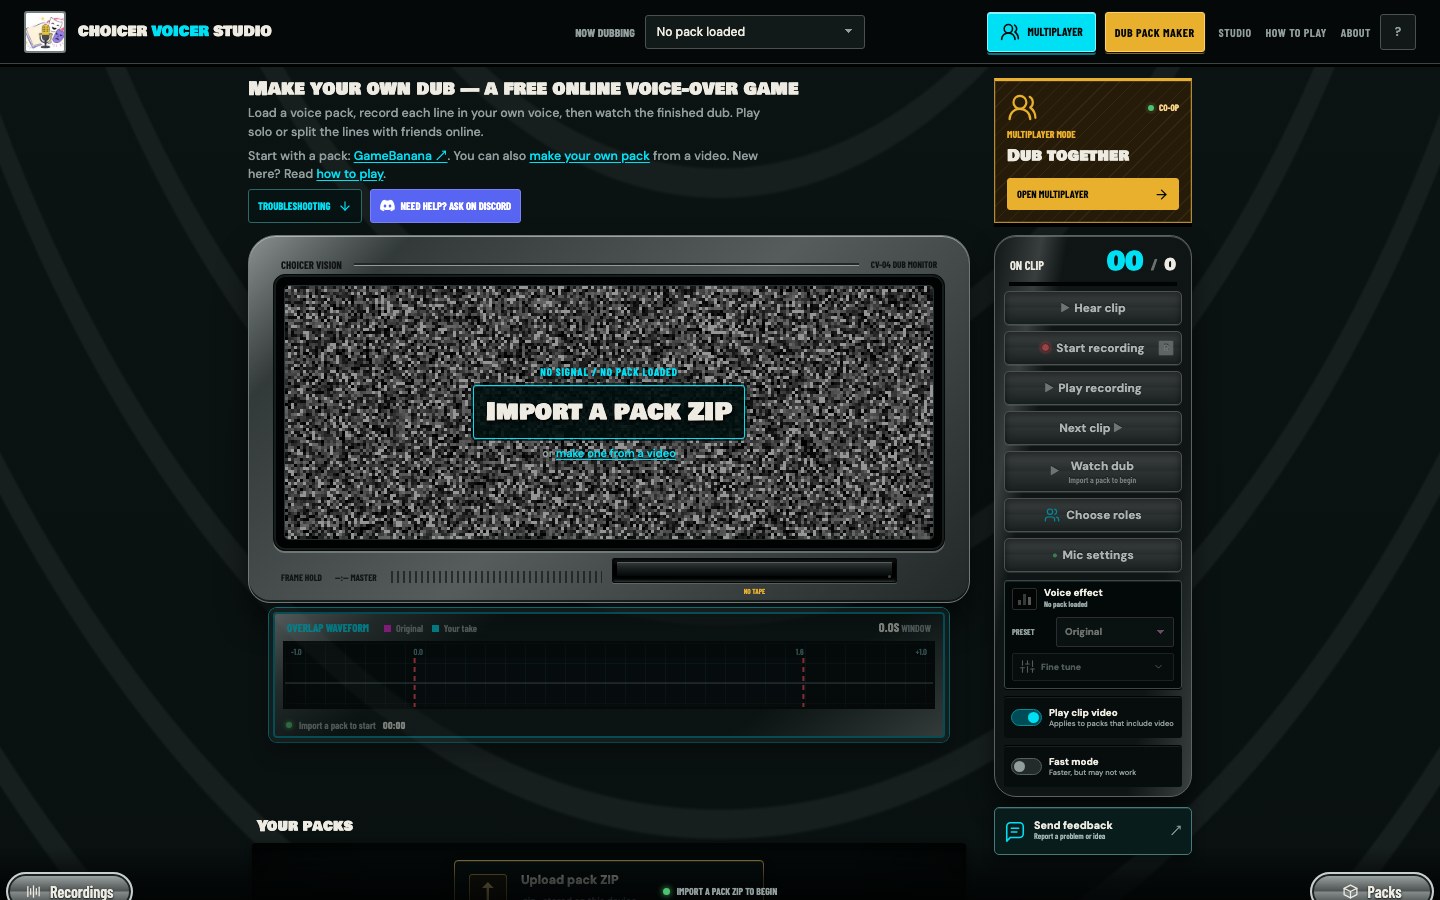Enable the Fast mode switch
The width and height of the screenshot is (1440, 900).
pos(1026,766)
